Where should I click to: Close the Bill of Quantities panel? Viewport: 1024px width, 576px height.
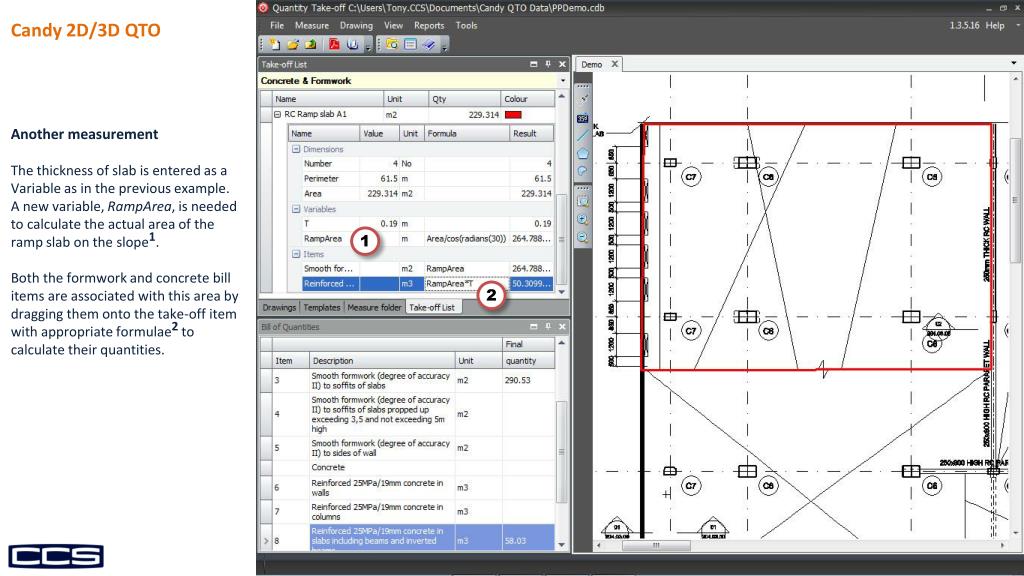pyautogui.click(x=562, y=327)
